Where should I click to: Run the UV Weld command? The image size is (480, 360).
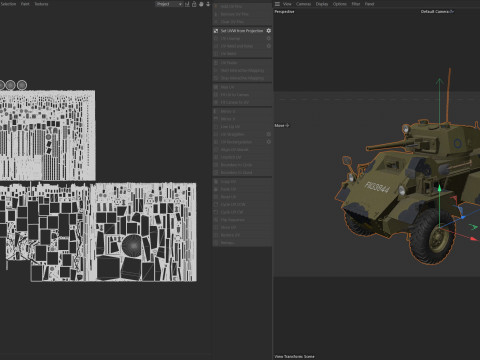[242, 54]
